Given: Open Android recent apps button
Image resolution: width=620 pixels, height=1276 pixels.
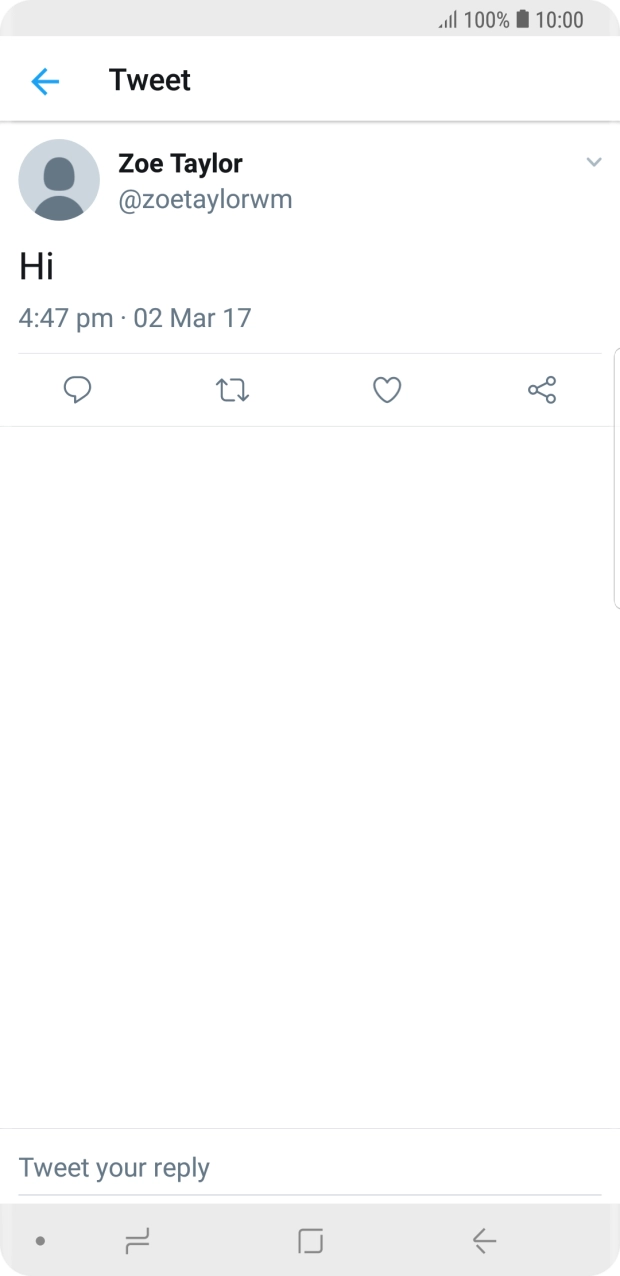Looking at the screenshot, I should 137,1241.
